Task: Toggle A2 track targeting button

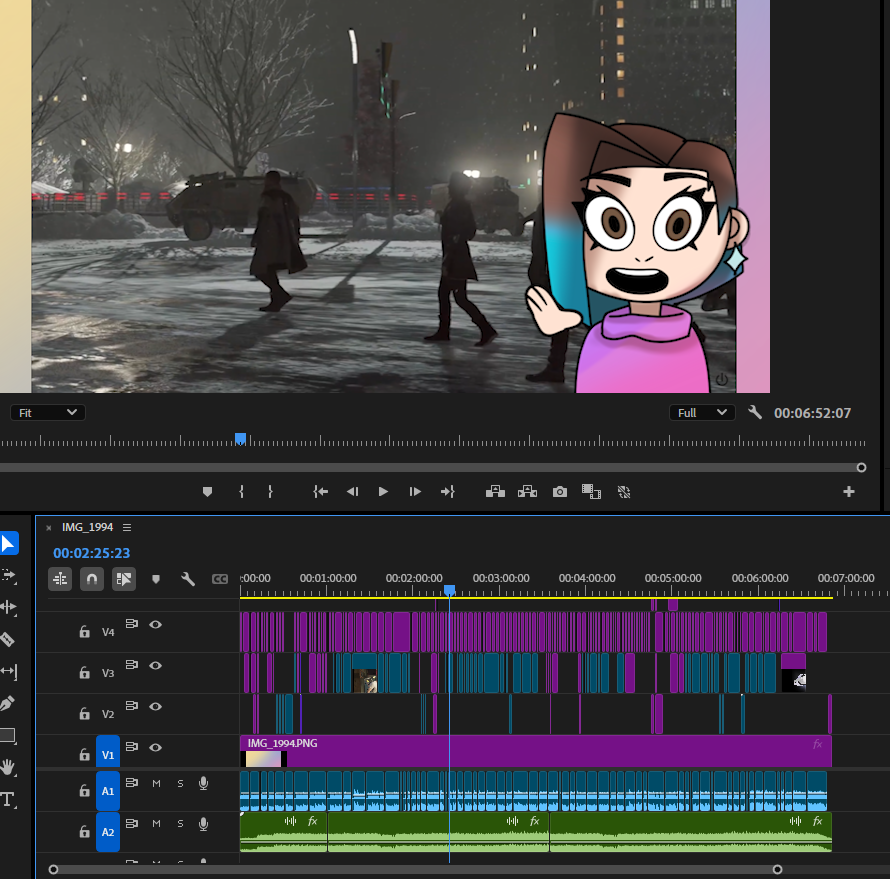Action: pos(108,832)
